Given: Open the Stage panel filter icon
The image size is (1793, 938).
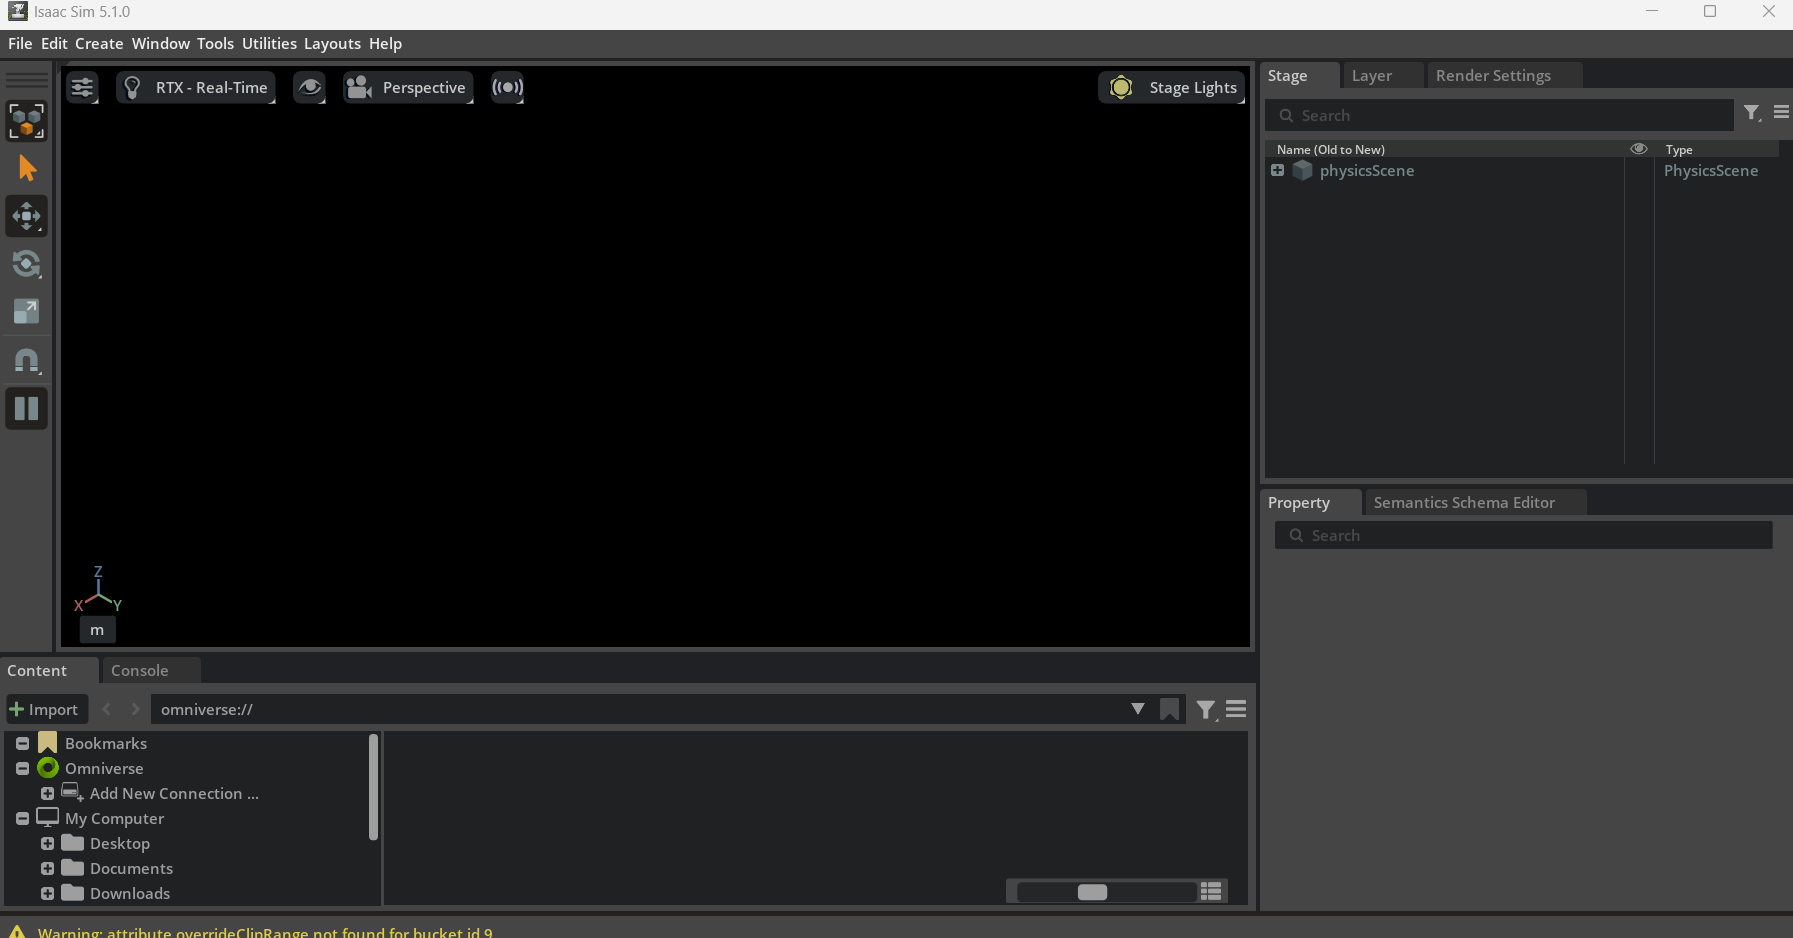Looking at the screenshot, I should [x=1752, y=114].
